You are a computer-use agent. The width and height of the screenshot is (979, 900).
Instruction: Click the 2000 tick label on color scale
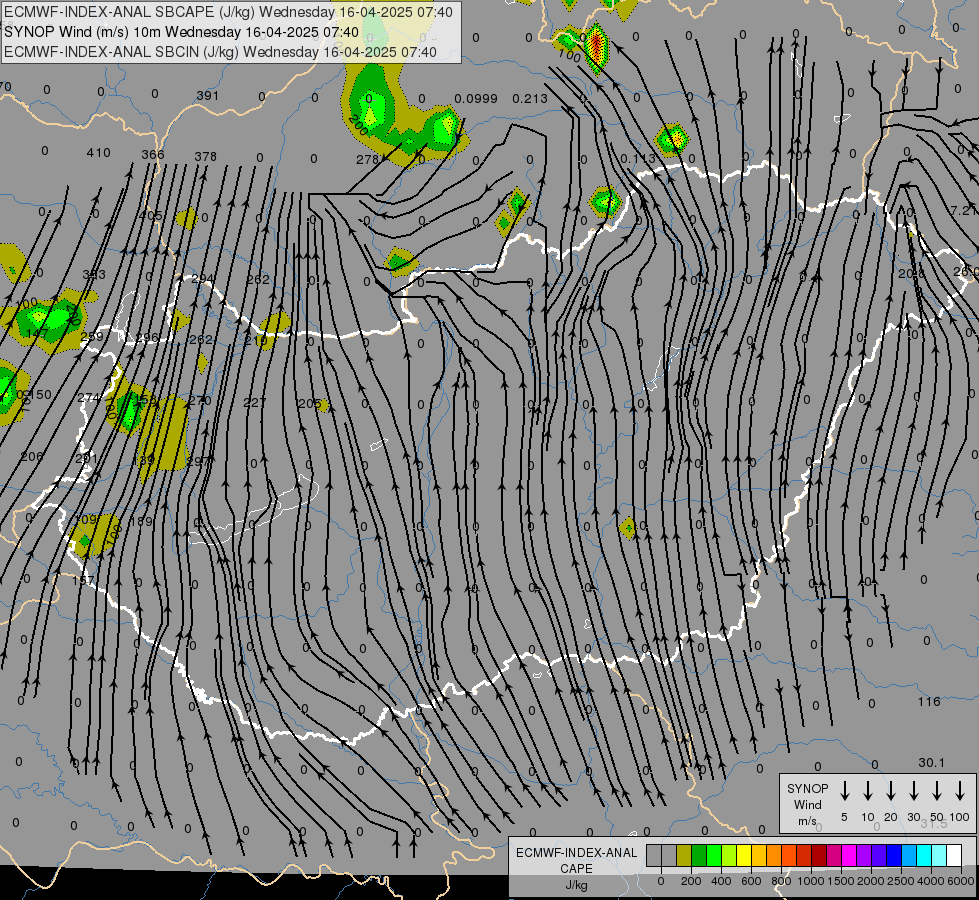(x=871, y=881)
